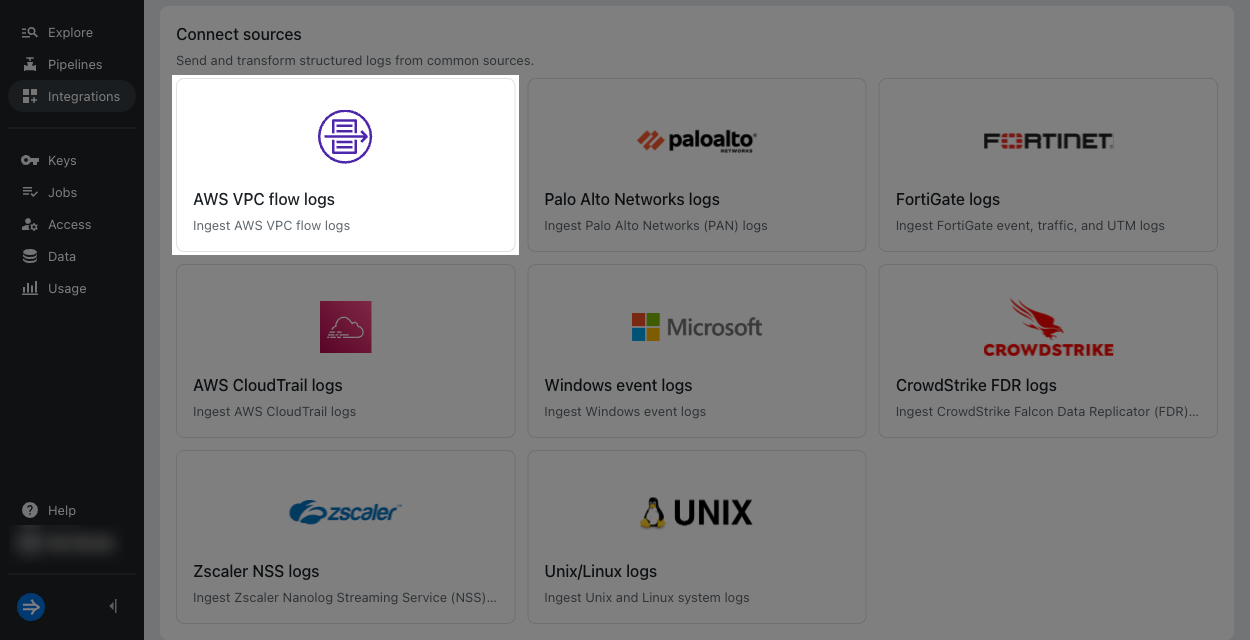Open Zscaler NSS logs title
Screen dimensions: 1250x640
(x=256, y=571)
